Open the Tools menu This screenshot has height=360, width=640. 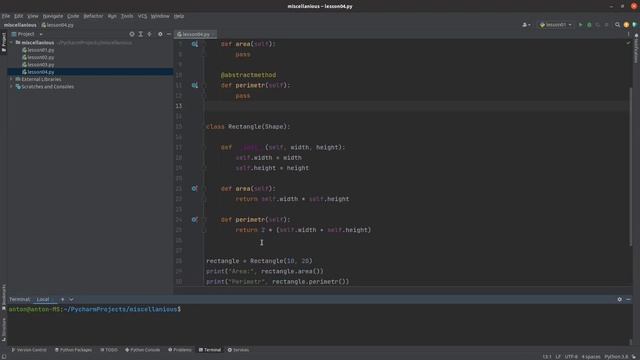click(x=127, y=16)
